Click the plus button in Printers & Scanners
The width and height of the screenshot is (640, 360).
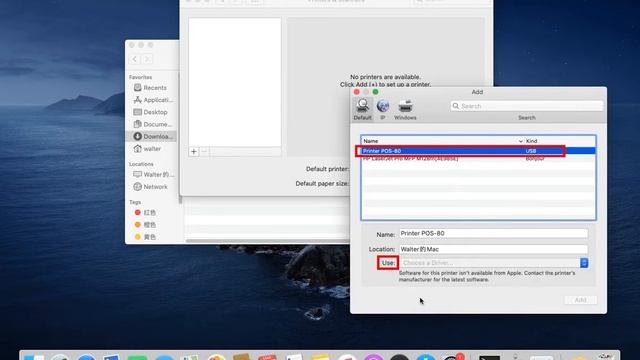194,152
